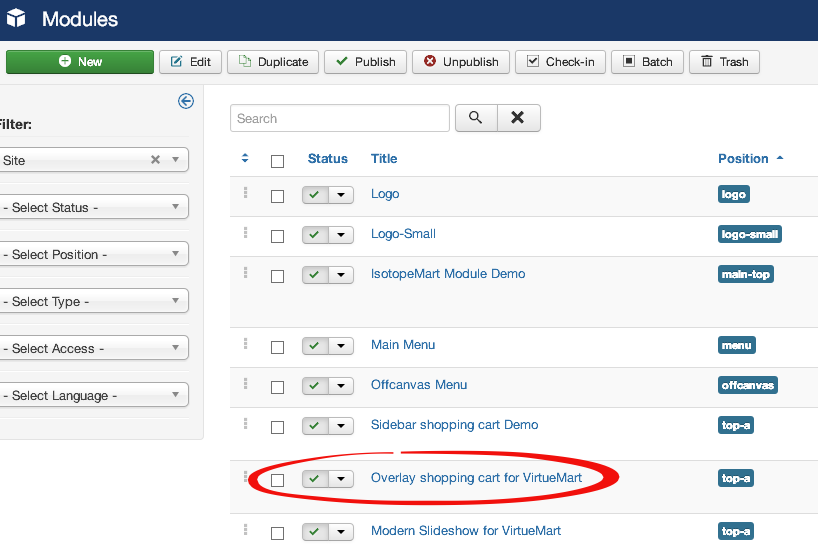Screen dimensions: 818x559
Task: Open status dropdown arrow for IsotopeMart row
Action: coord(342,276)
